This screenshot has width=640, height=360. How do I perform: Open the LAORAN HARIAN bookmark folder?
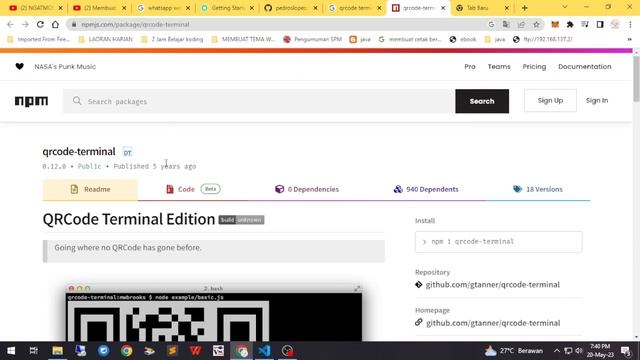tap(106, 39)
